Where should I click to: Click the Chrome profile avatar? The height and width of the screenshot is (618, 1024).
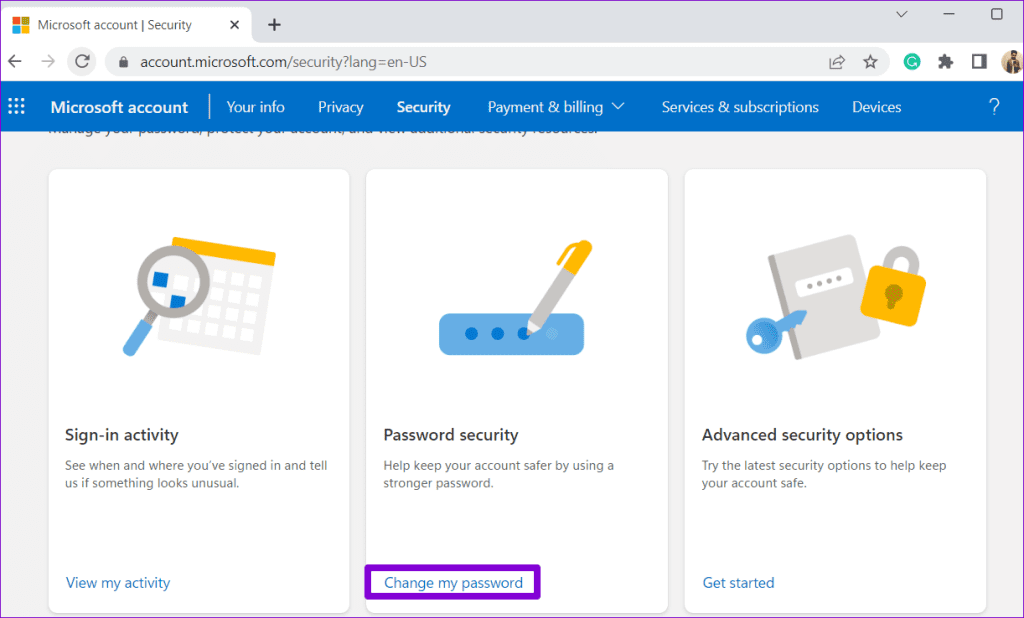point(1012,62)
